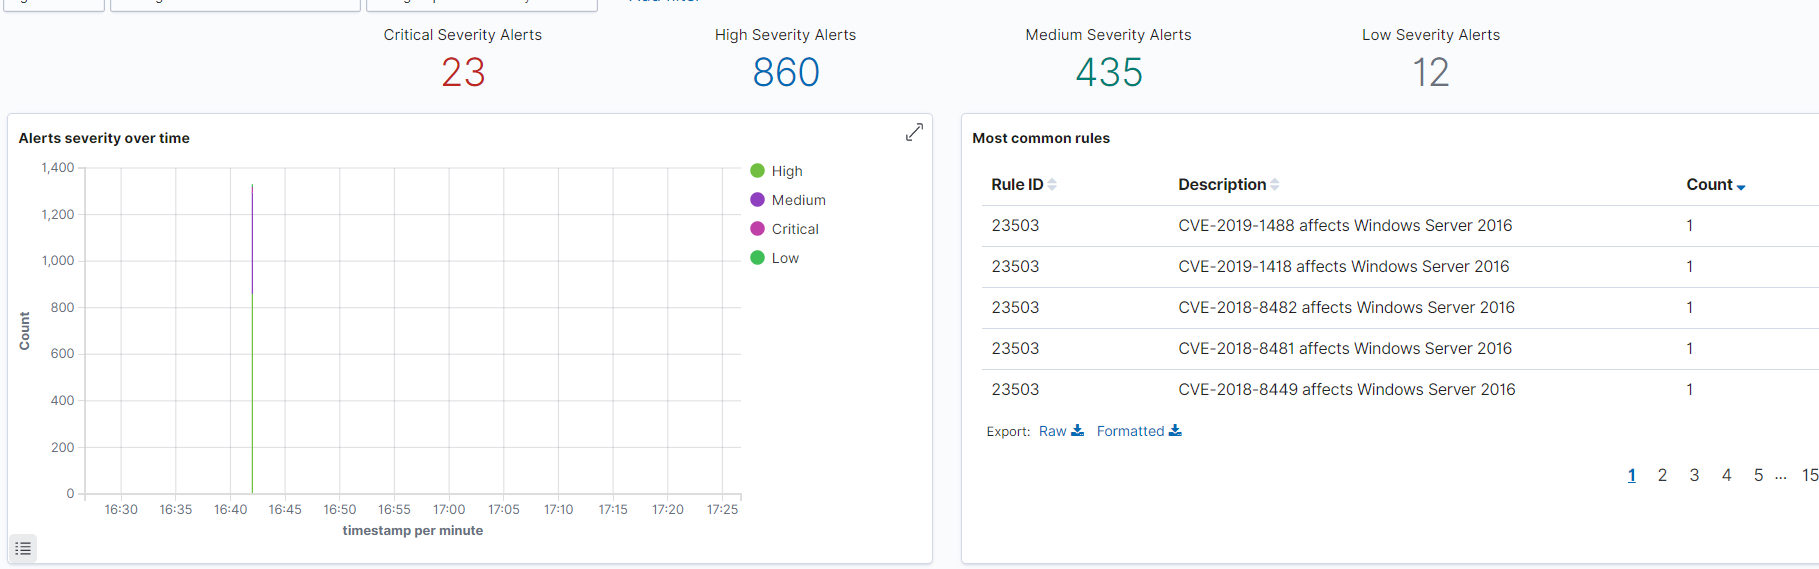Click the Alerts severity over time title
This screenshot has height=569, width=1819.
(x=104, y=138)
